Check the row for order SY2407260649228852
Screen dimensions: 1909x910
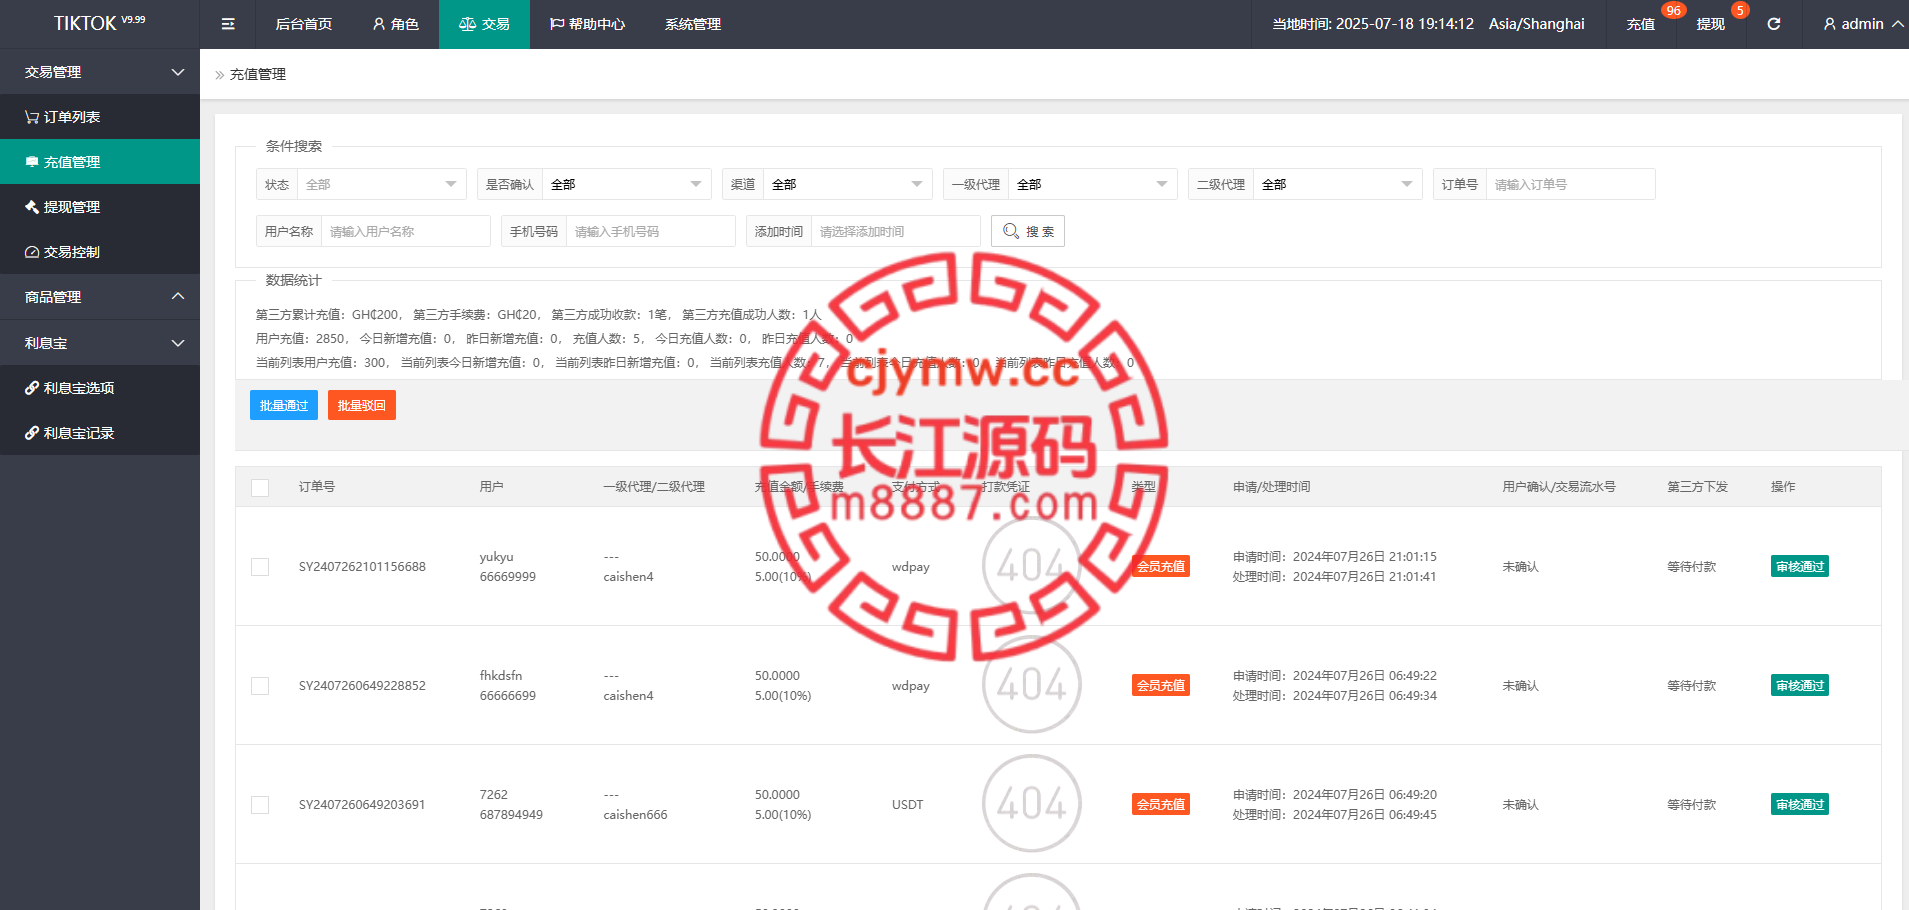(x=260, y=686)
